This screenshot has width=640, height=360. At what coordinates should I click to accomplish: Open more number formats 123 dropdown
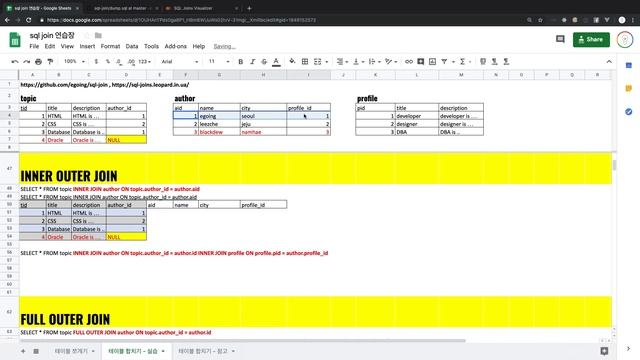(144, 62)
